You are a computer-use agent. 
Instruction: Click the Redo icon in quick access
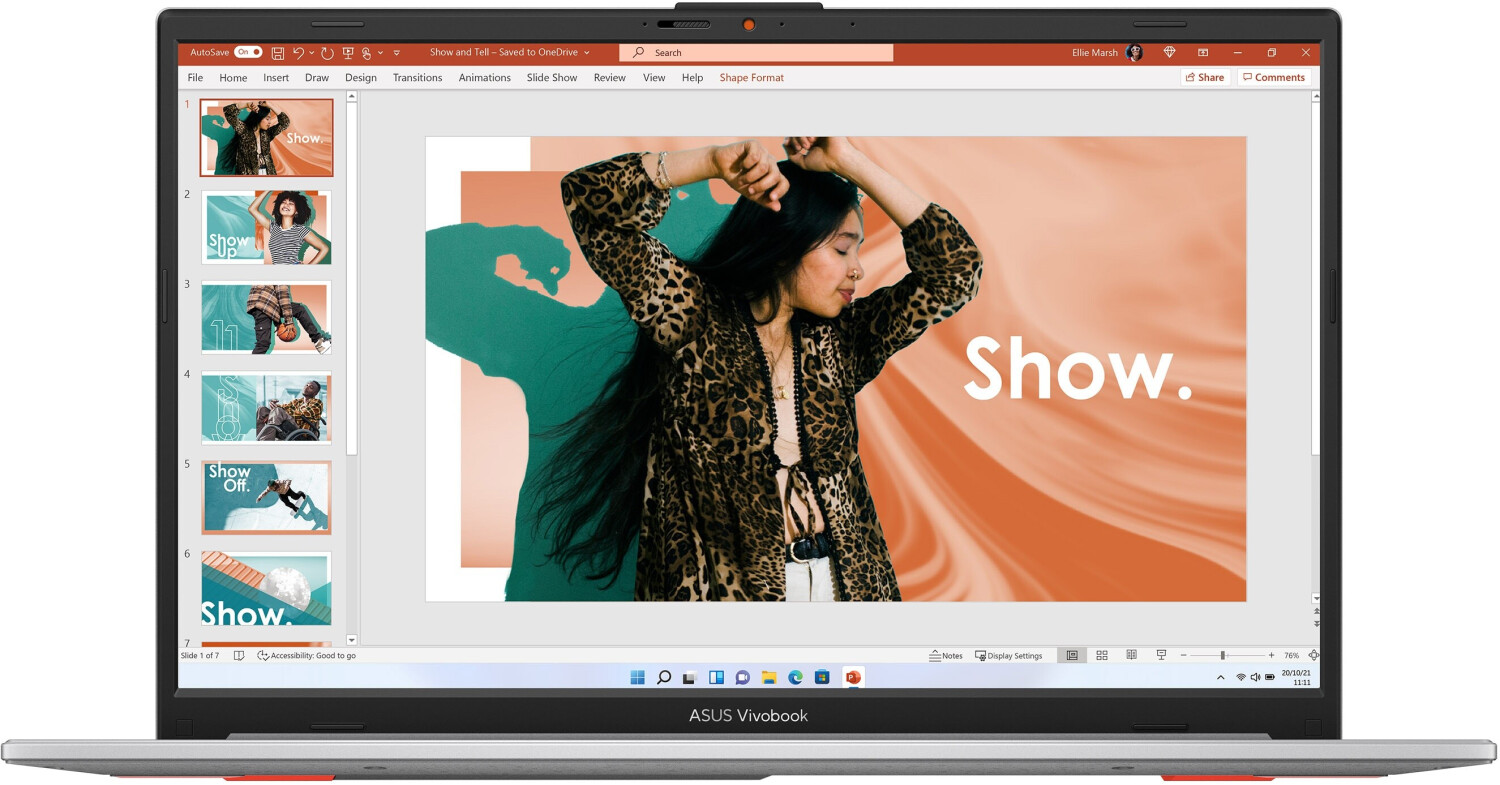(327, 53)
